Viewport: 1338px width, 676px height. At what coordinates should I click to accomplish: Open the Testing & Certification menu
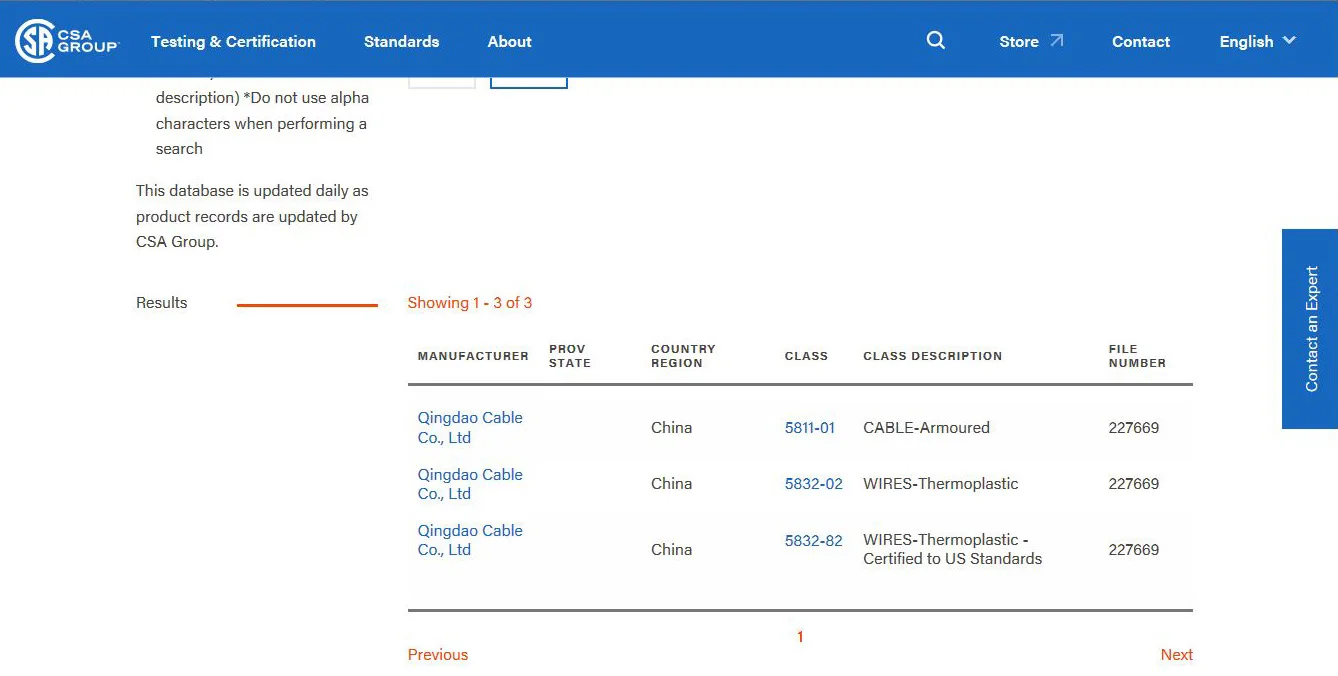[x=233, y=41]
